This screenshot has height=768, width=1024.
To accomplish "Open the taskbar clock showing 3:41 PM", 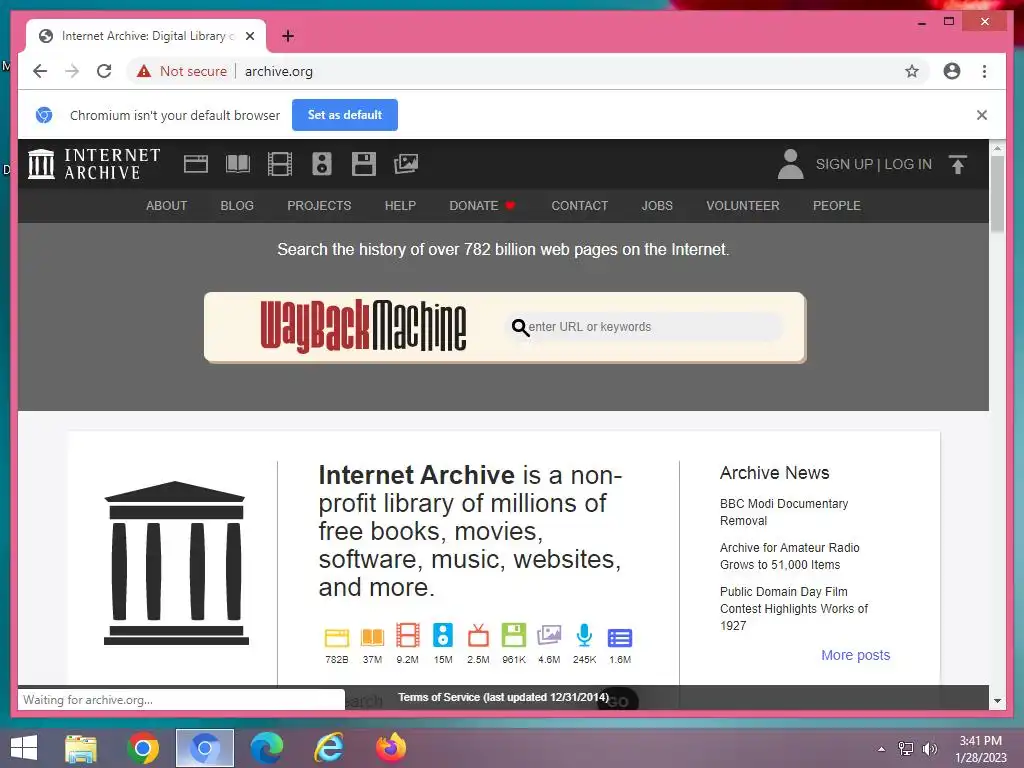I will pos(981,749).
